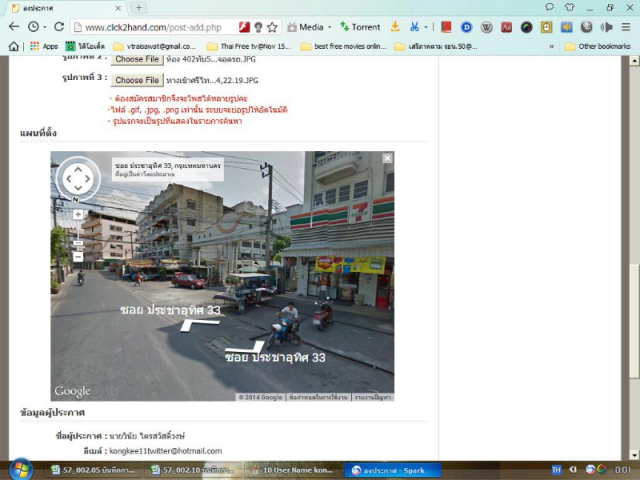The image size is (640, 480).
Task: Bookmark this page with the star icon
Action: 272,27
